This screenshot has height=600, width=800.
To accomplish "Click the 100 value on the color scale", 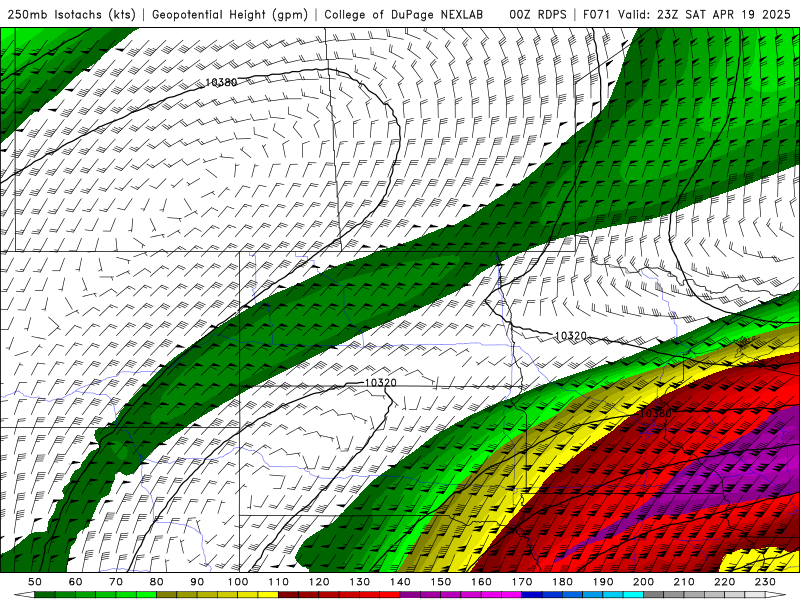I will point(238,582).
